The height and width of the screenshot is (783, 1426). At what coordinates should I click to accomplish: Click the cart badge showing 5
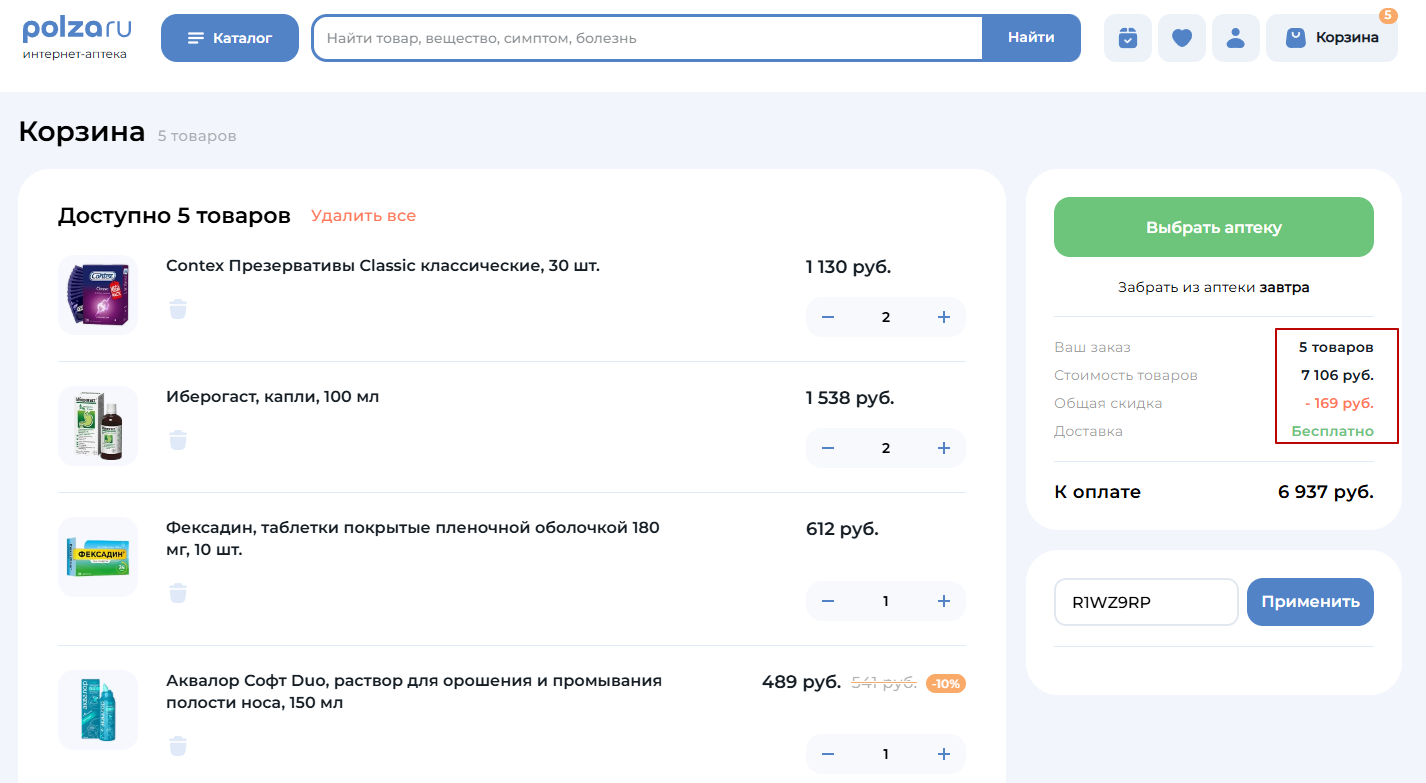point(1388,16)
